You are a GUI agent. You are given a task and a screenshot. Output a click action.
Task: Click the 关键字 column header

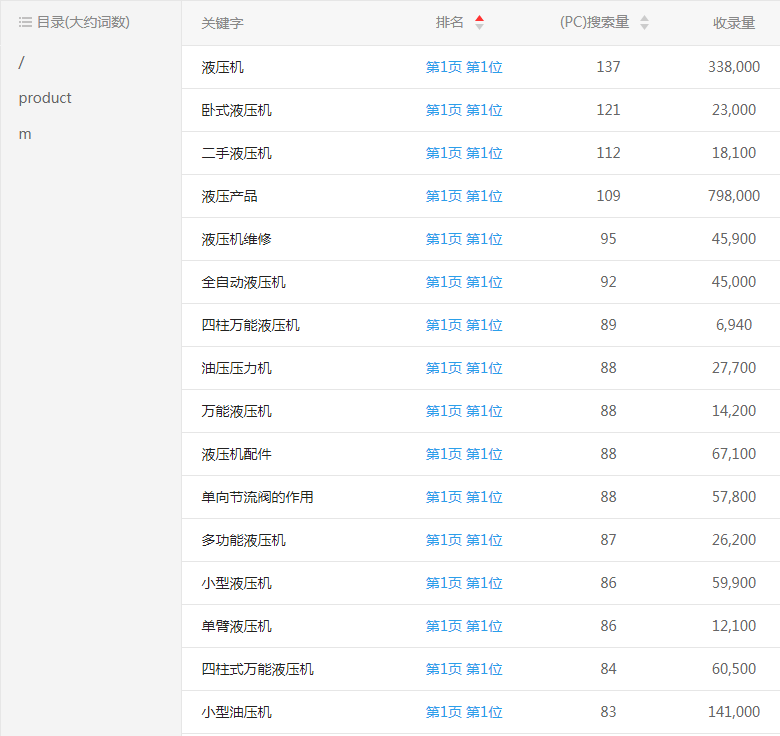tap(222, 22)
